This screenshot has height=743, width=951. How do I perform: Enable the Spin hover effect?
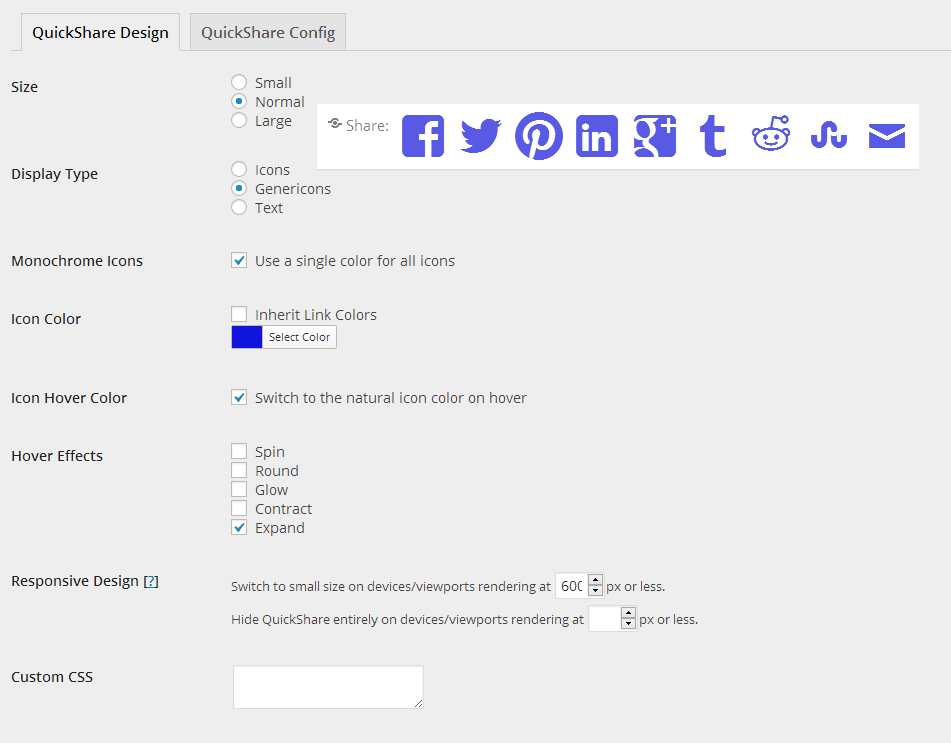pyautogui.click(x=239, y=451)
